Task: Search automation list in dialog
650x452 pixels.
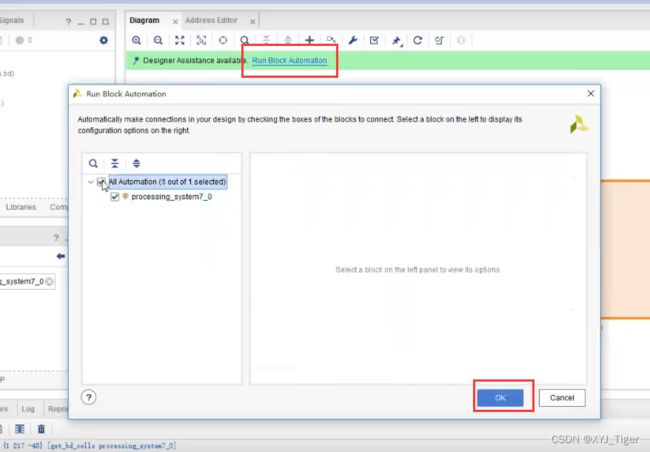Action: (x=93, y=163)
